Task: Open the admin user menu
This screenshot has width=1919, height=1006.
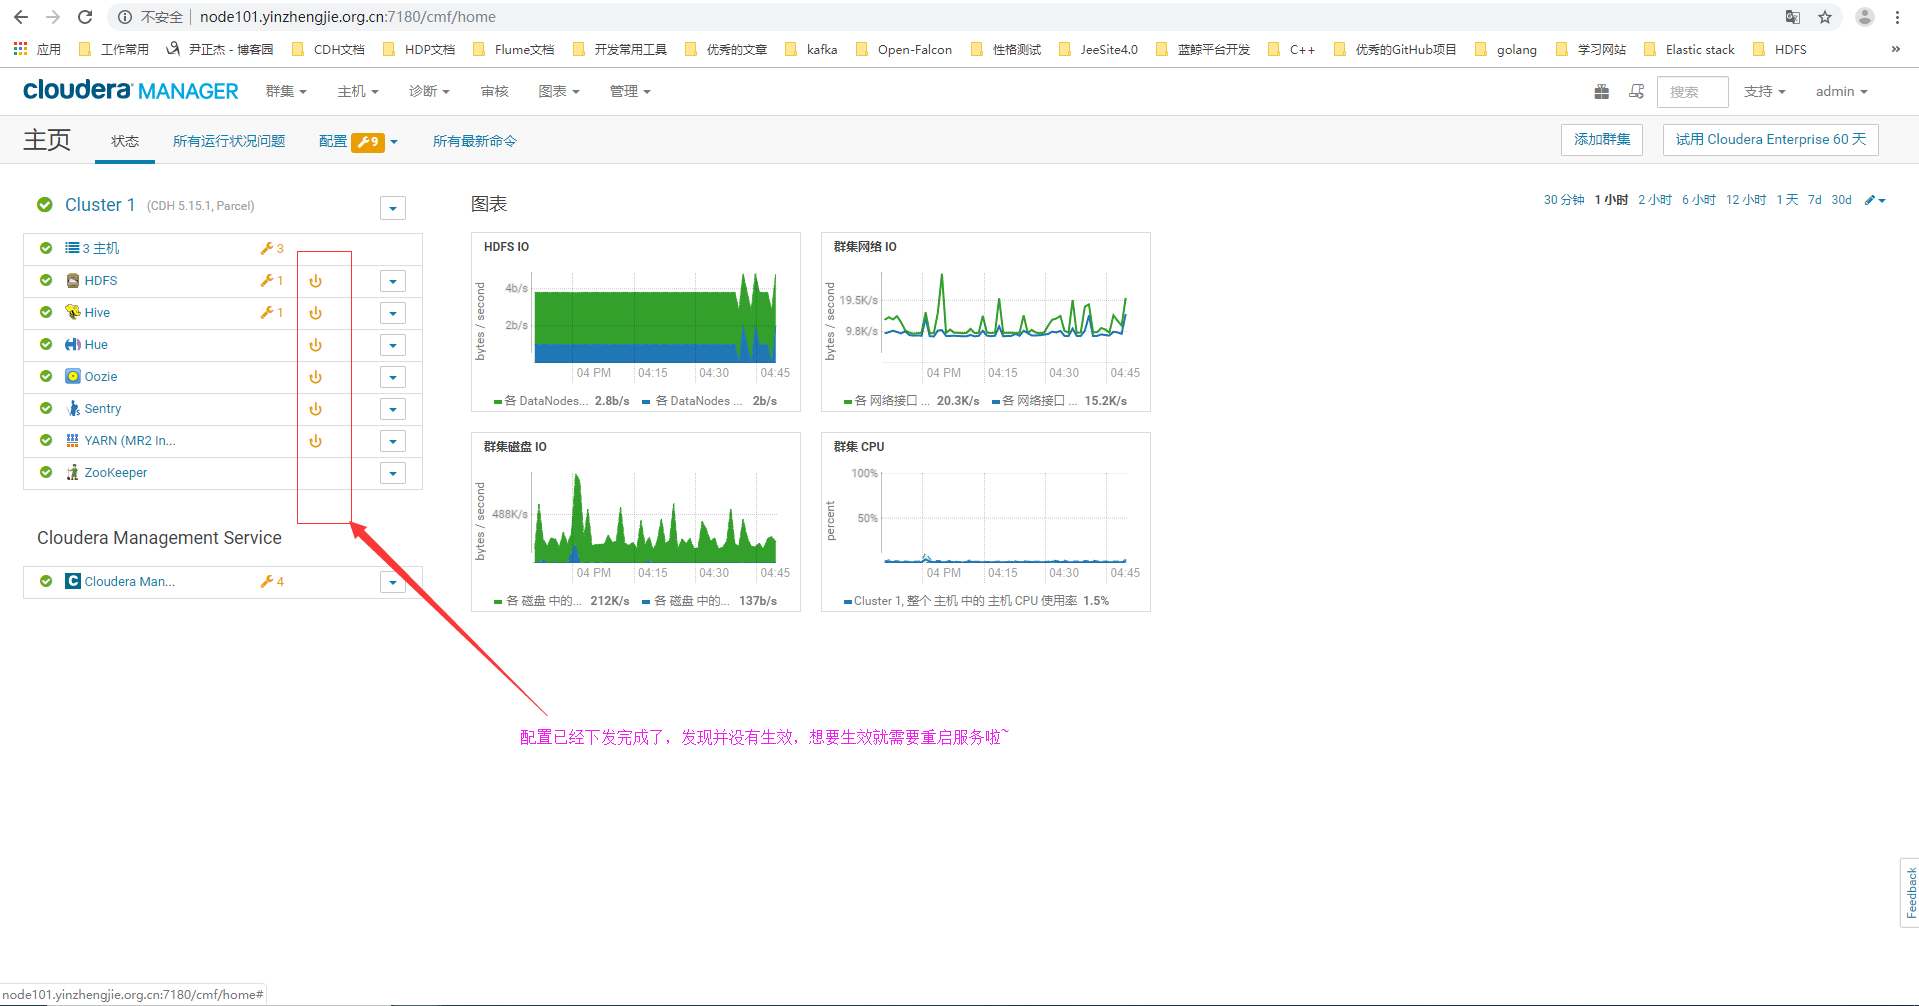Action: point(1841,91)
